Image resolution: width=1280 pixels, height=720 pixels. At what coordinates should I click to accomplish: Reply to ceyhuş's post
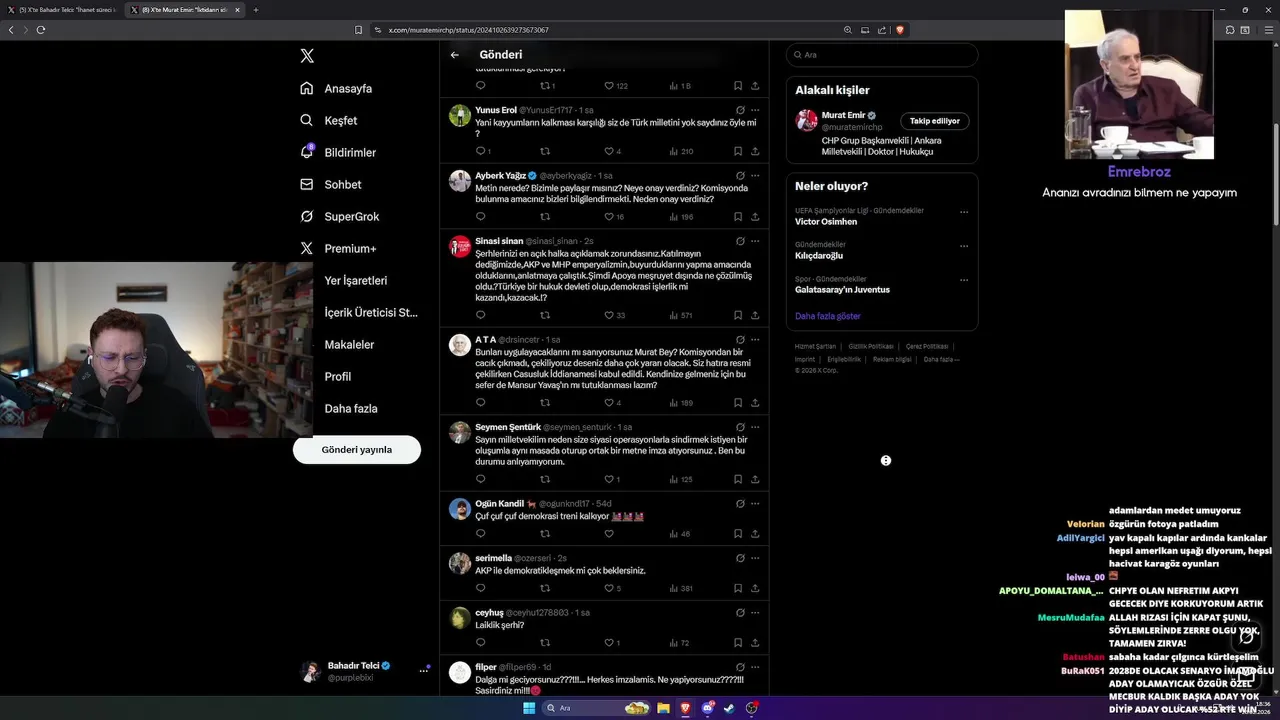click(481, 643)
